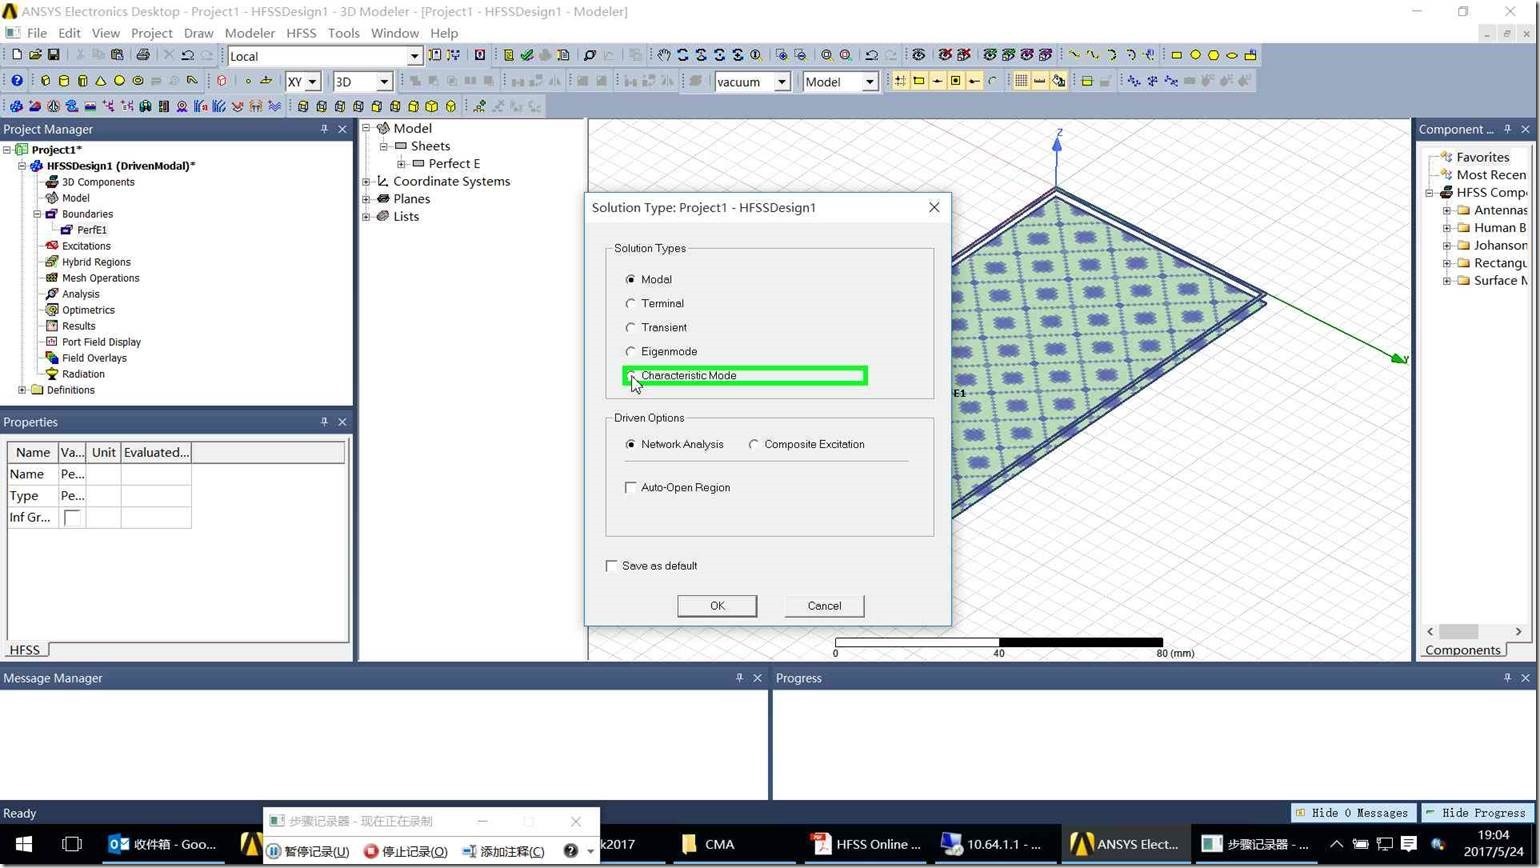The image size is (1540, 868).
Task: Tick the Inf Gr... value checkbox
Action: point(72,517)
